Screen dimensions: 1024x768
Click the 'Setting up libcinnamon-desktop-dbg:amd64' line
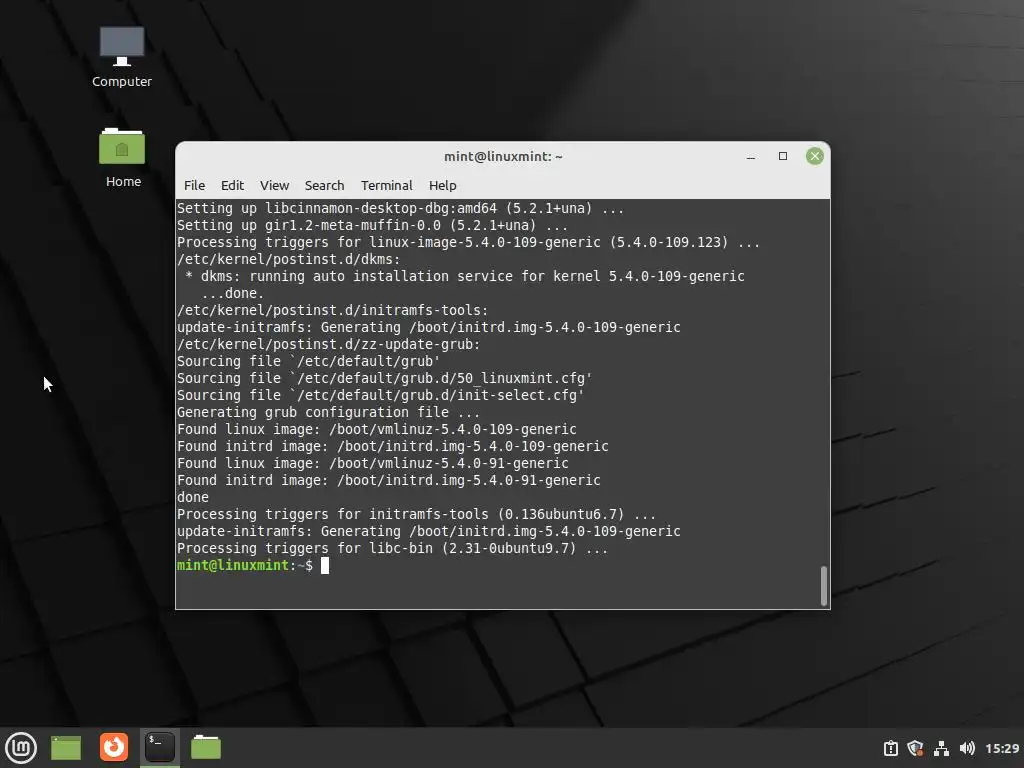pos(400,209)
